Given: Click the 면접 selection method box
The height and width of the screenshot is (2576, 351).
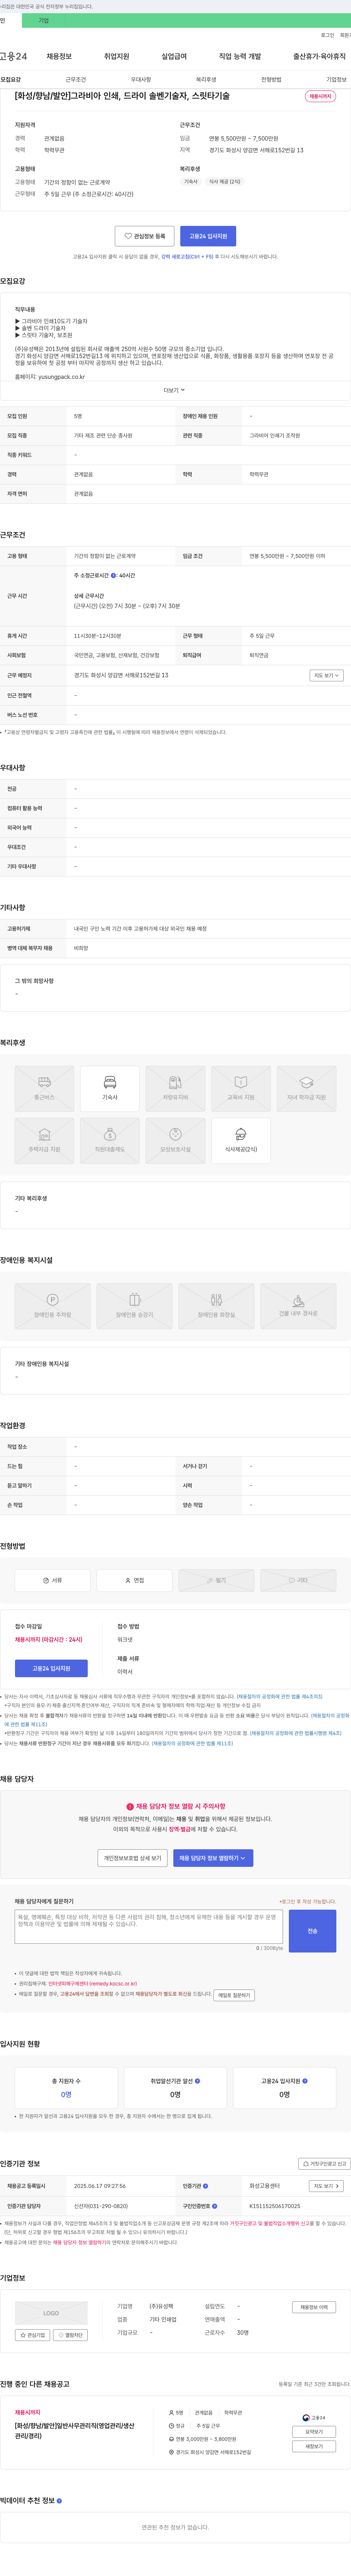Looking at the screenshot, I should [x=134, y=1580].
